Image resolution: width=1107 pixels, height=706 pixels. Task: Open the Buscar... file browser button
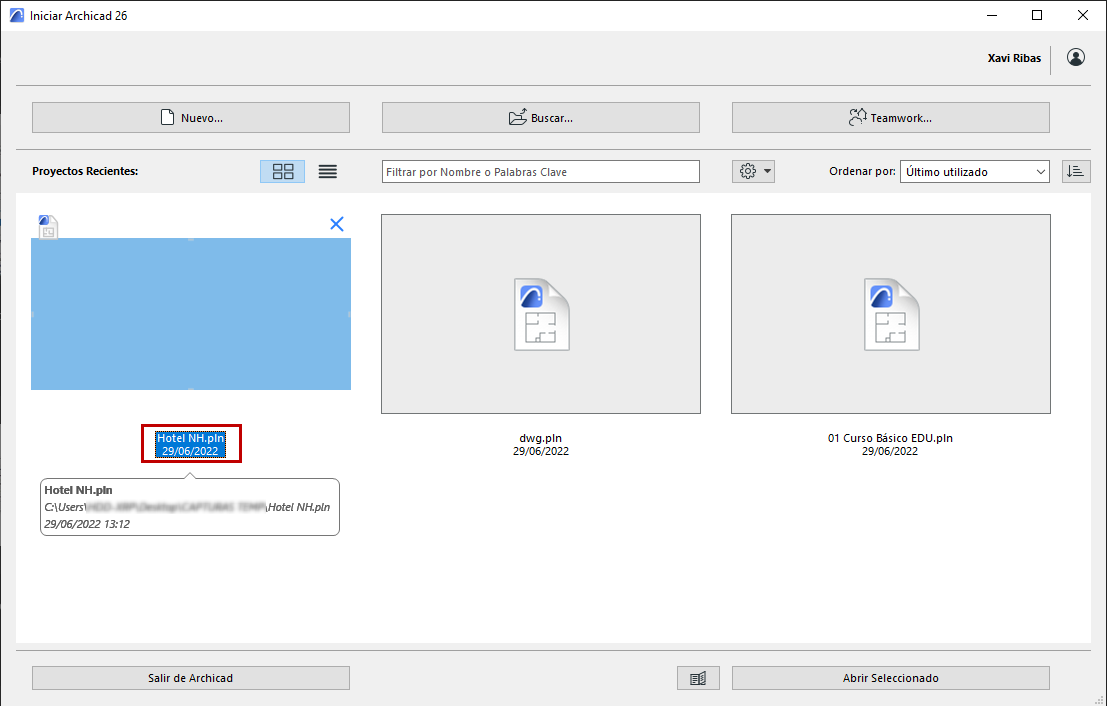click(x=541, y=118)
